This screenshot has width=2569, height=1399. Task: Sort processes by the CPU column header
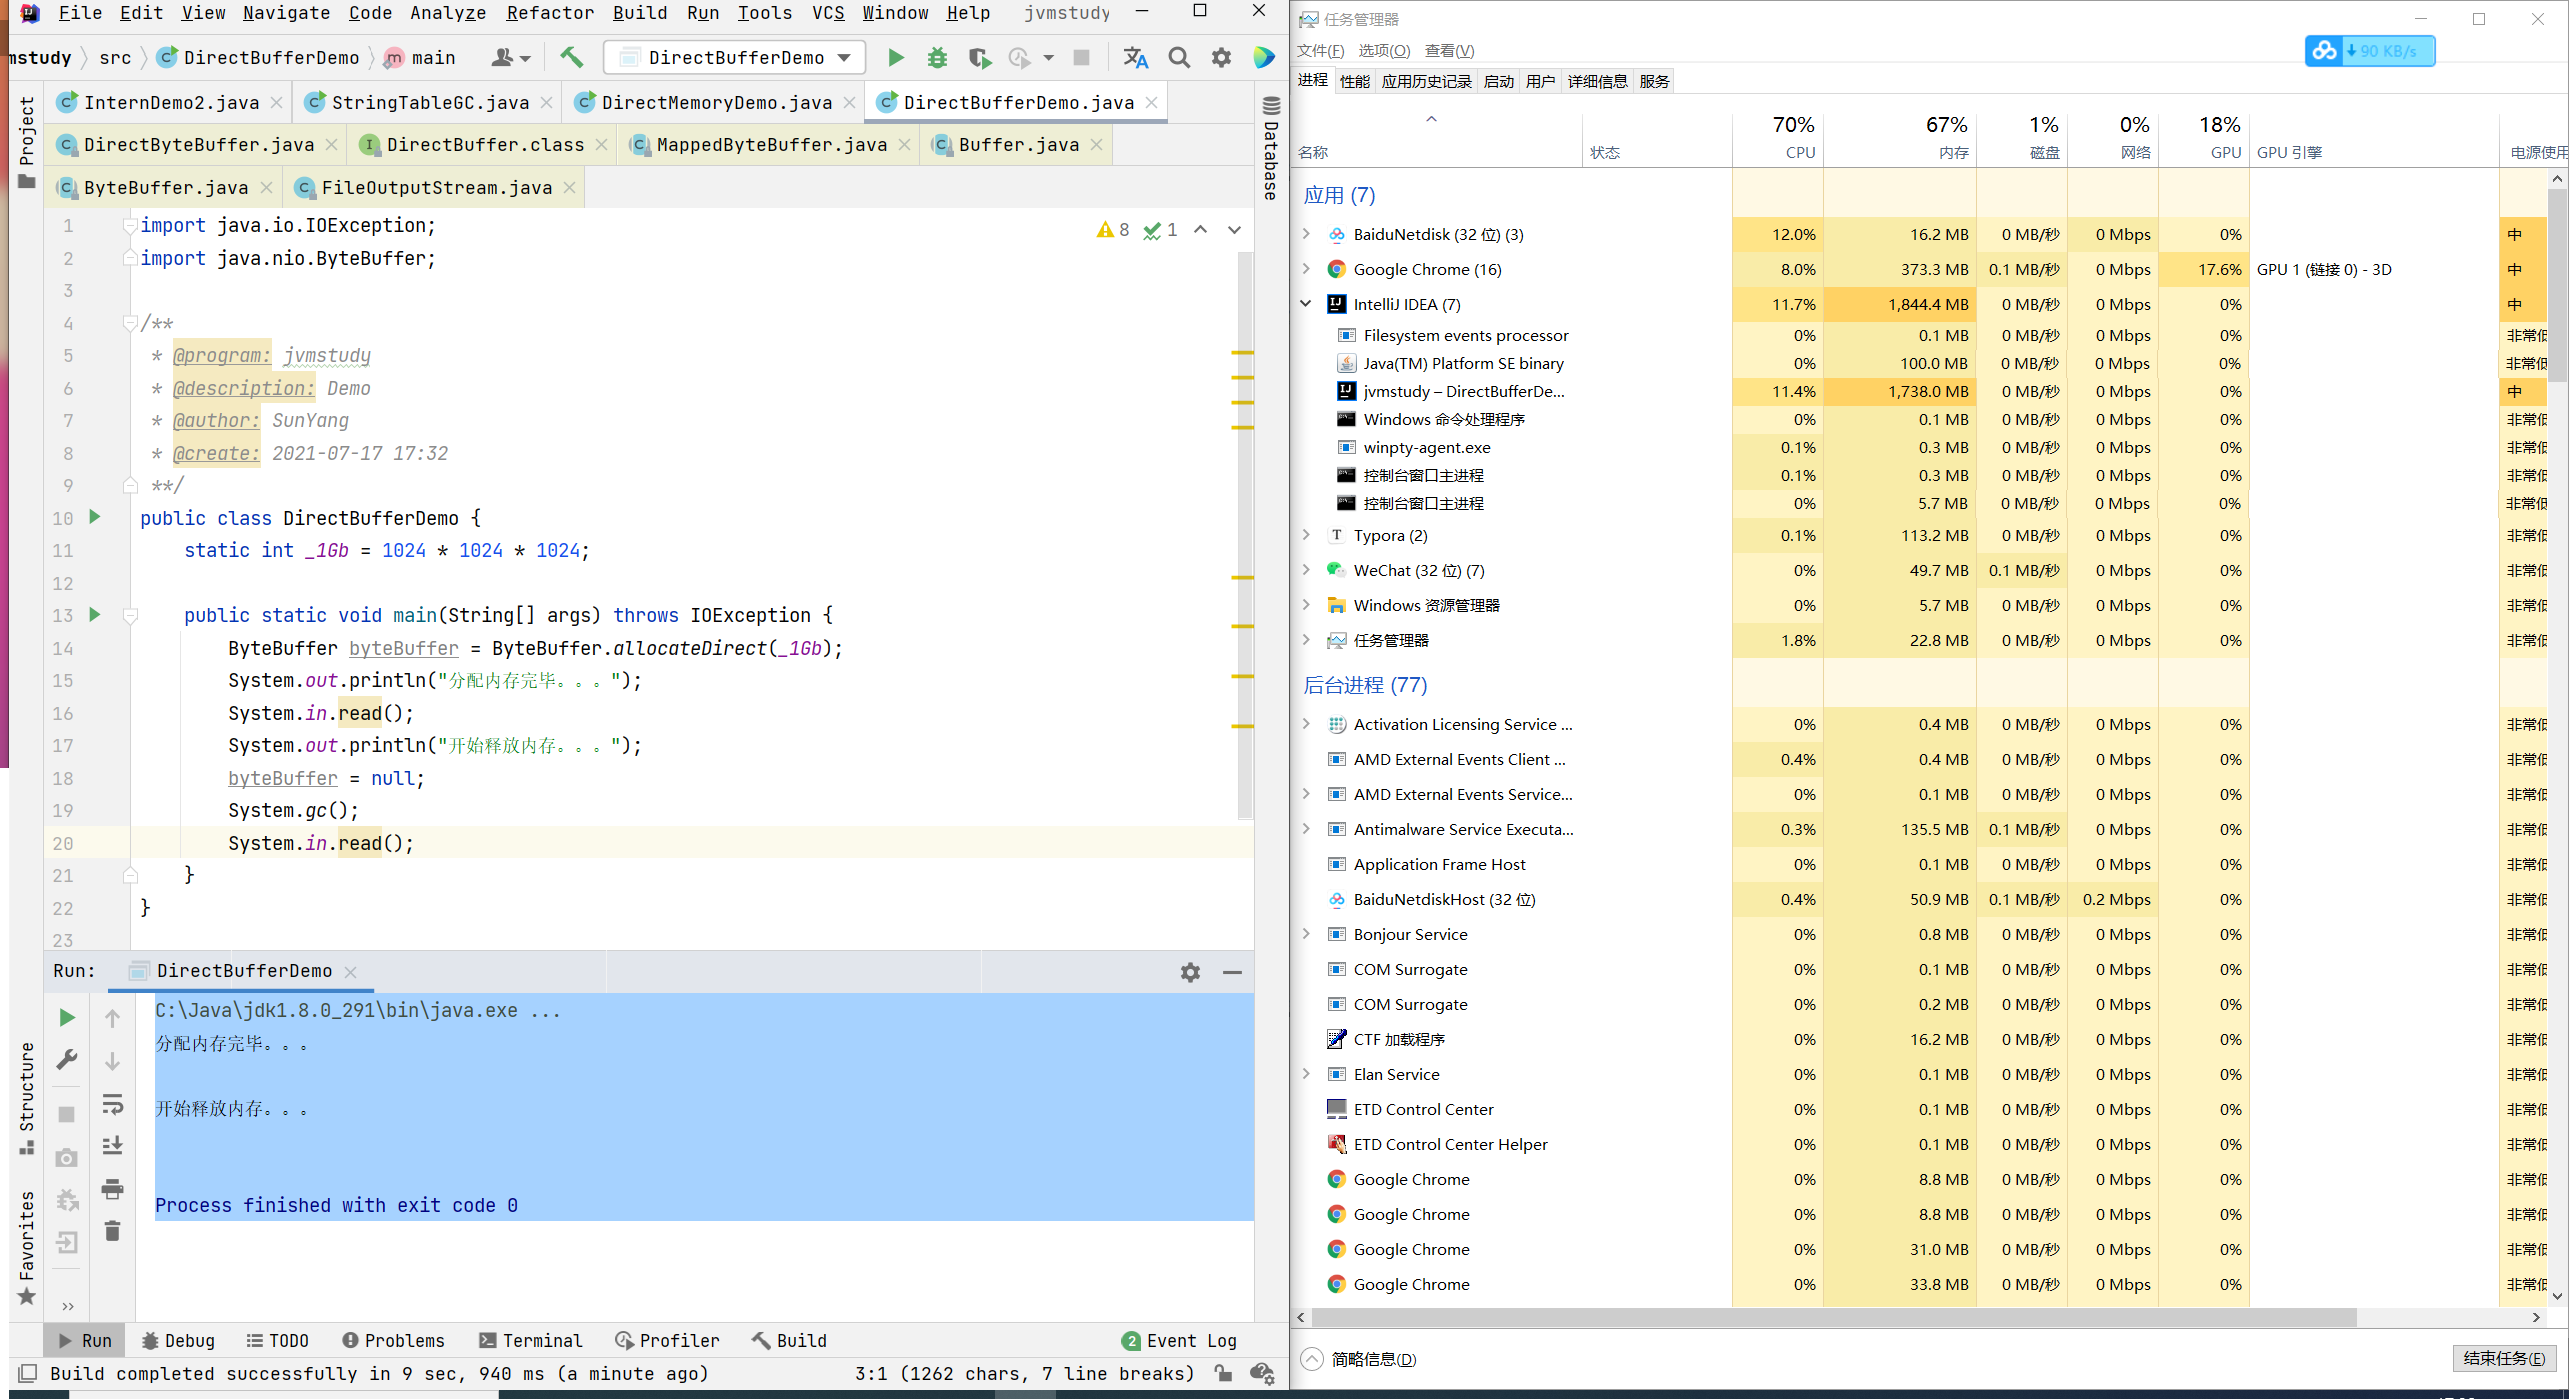point(1777,138)
